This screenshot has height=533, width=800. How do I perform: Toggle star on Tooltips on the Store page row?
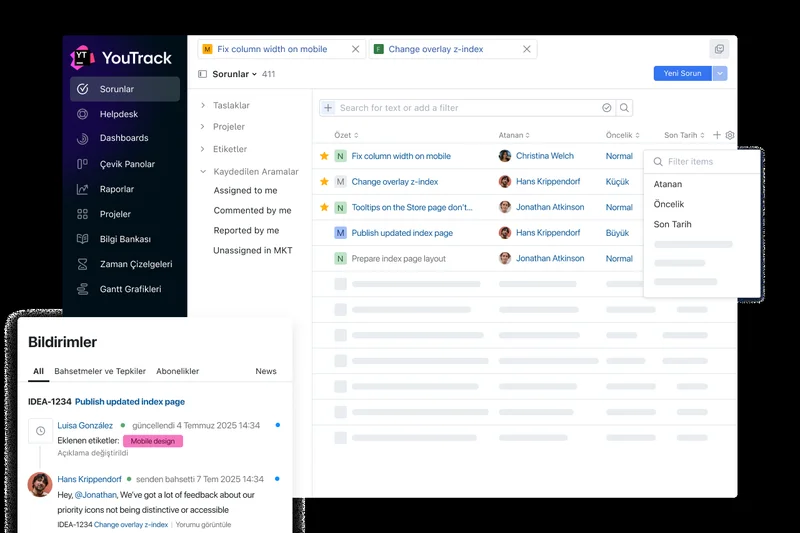pos(324,207)
